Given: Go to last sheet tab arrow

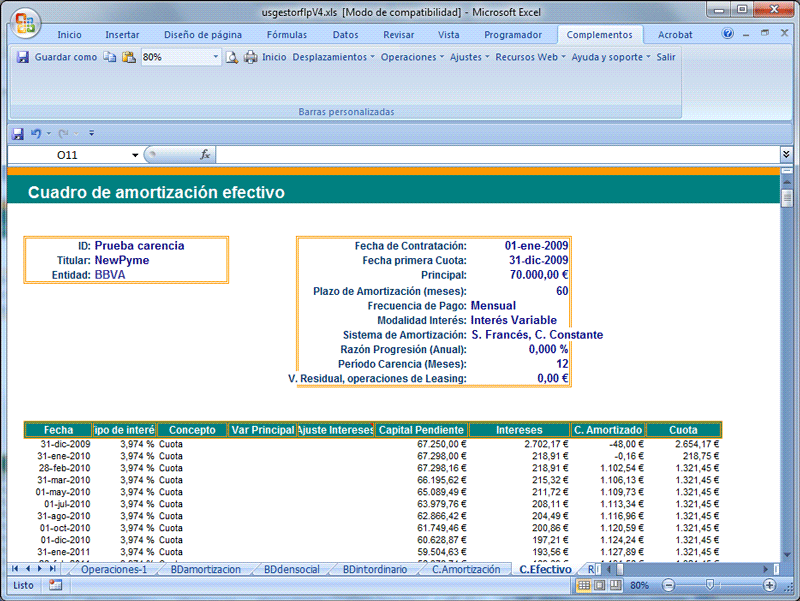Looking at the screenshot, I should [x=52, y=568].
